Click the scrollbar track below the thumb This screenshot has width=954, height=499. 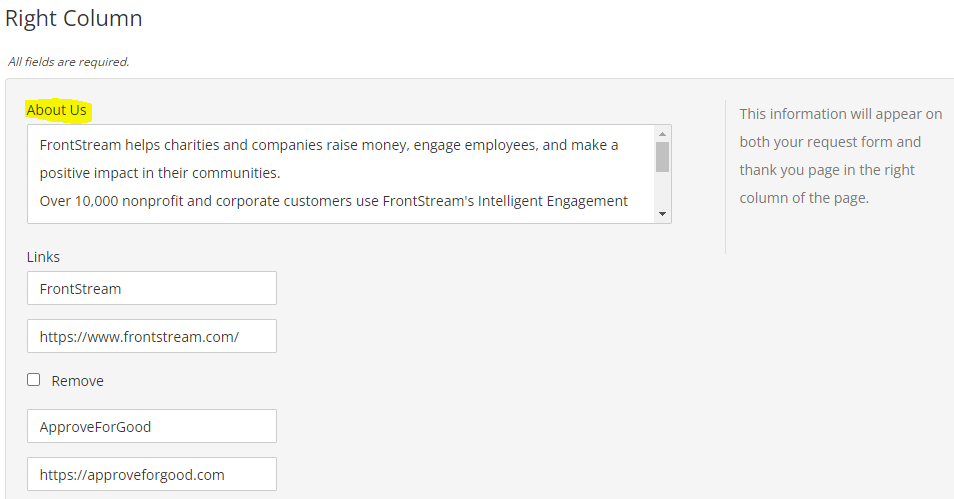point(663,190)
